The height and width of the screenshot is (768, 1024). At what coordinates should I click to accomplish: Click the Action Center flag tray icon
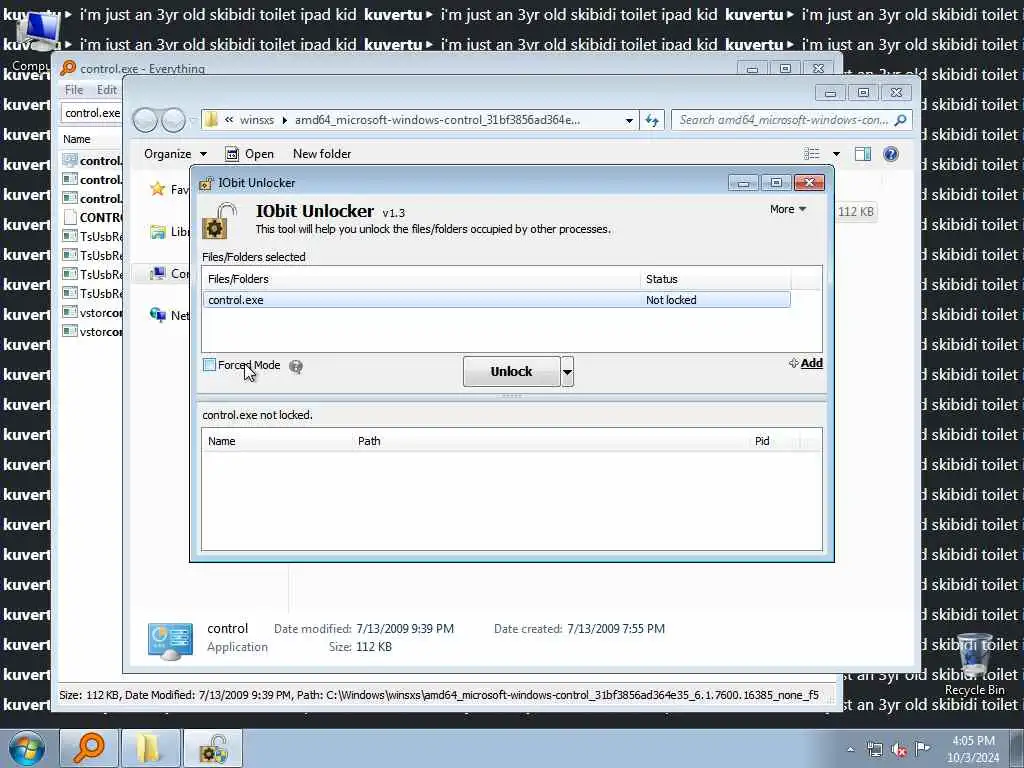pyautogui.click(x=922, y=749)
